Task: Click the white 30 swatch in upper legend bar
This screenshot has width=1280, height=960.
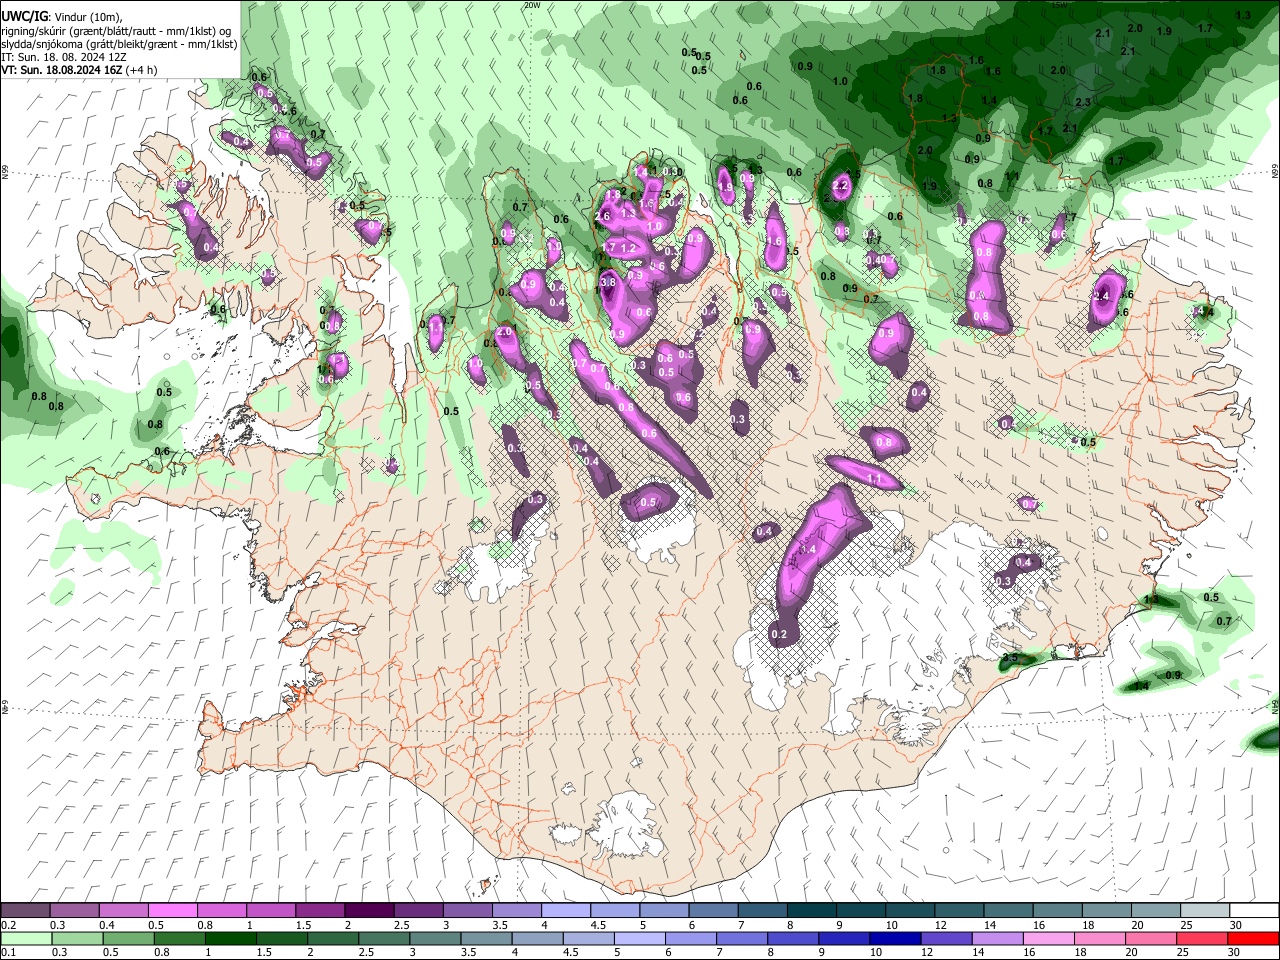Action: click(x=1254, y=911)
